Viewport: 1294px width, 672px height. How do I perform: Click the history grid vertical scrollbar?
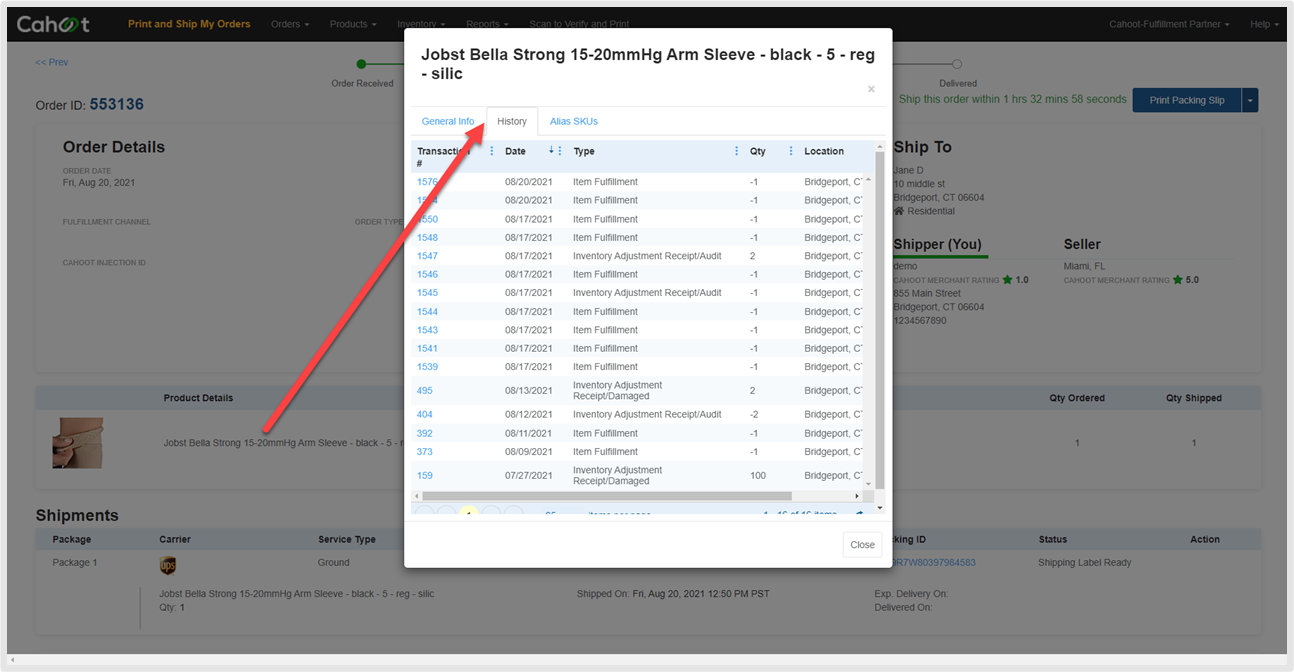(x=868, y=332)
